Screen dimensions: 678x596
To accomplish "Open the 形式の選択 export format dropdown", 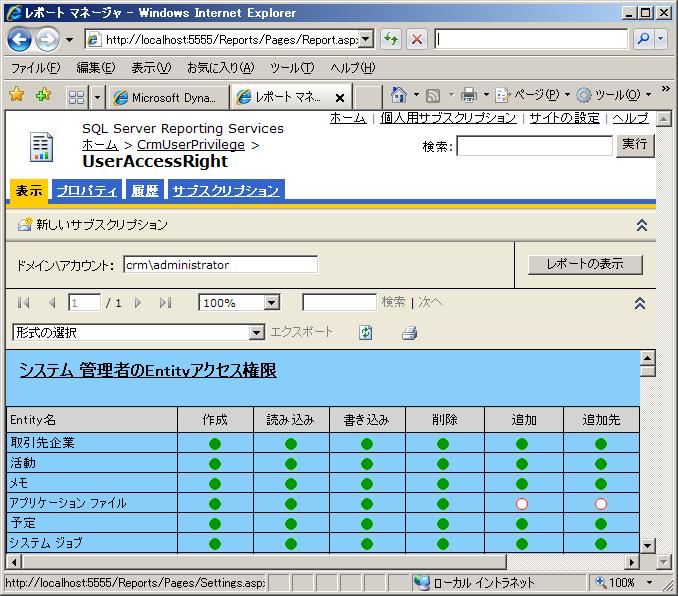I will click(257, 332).
